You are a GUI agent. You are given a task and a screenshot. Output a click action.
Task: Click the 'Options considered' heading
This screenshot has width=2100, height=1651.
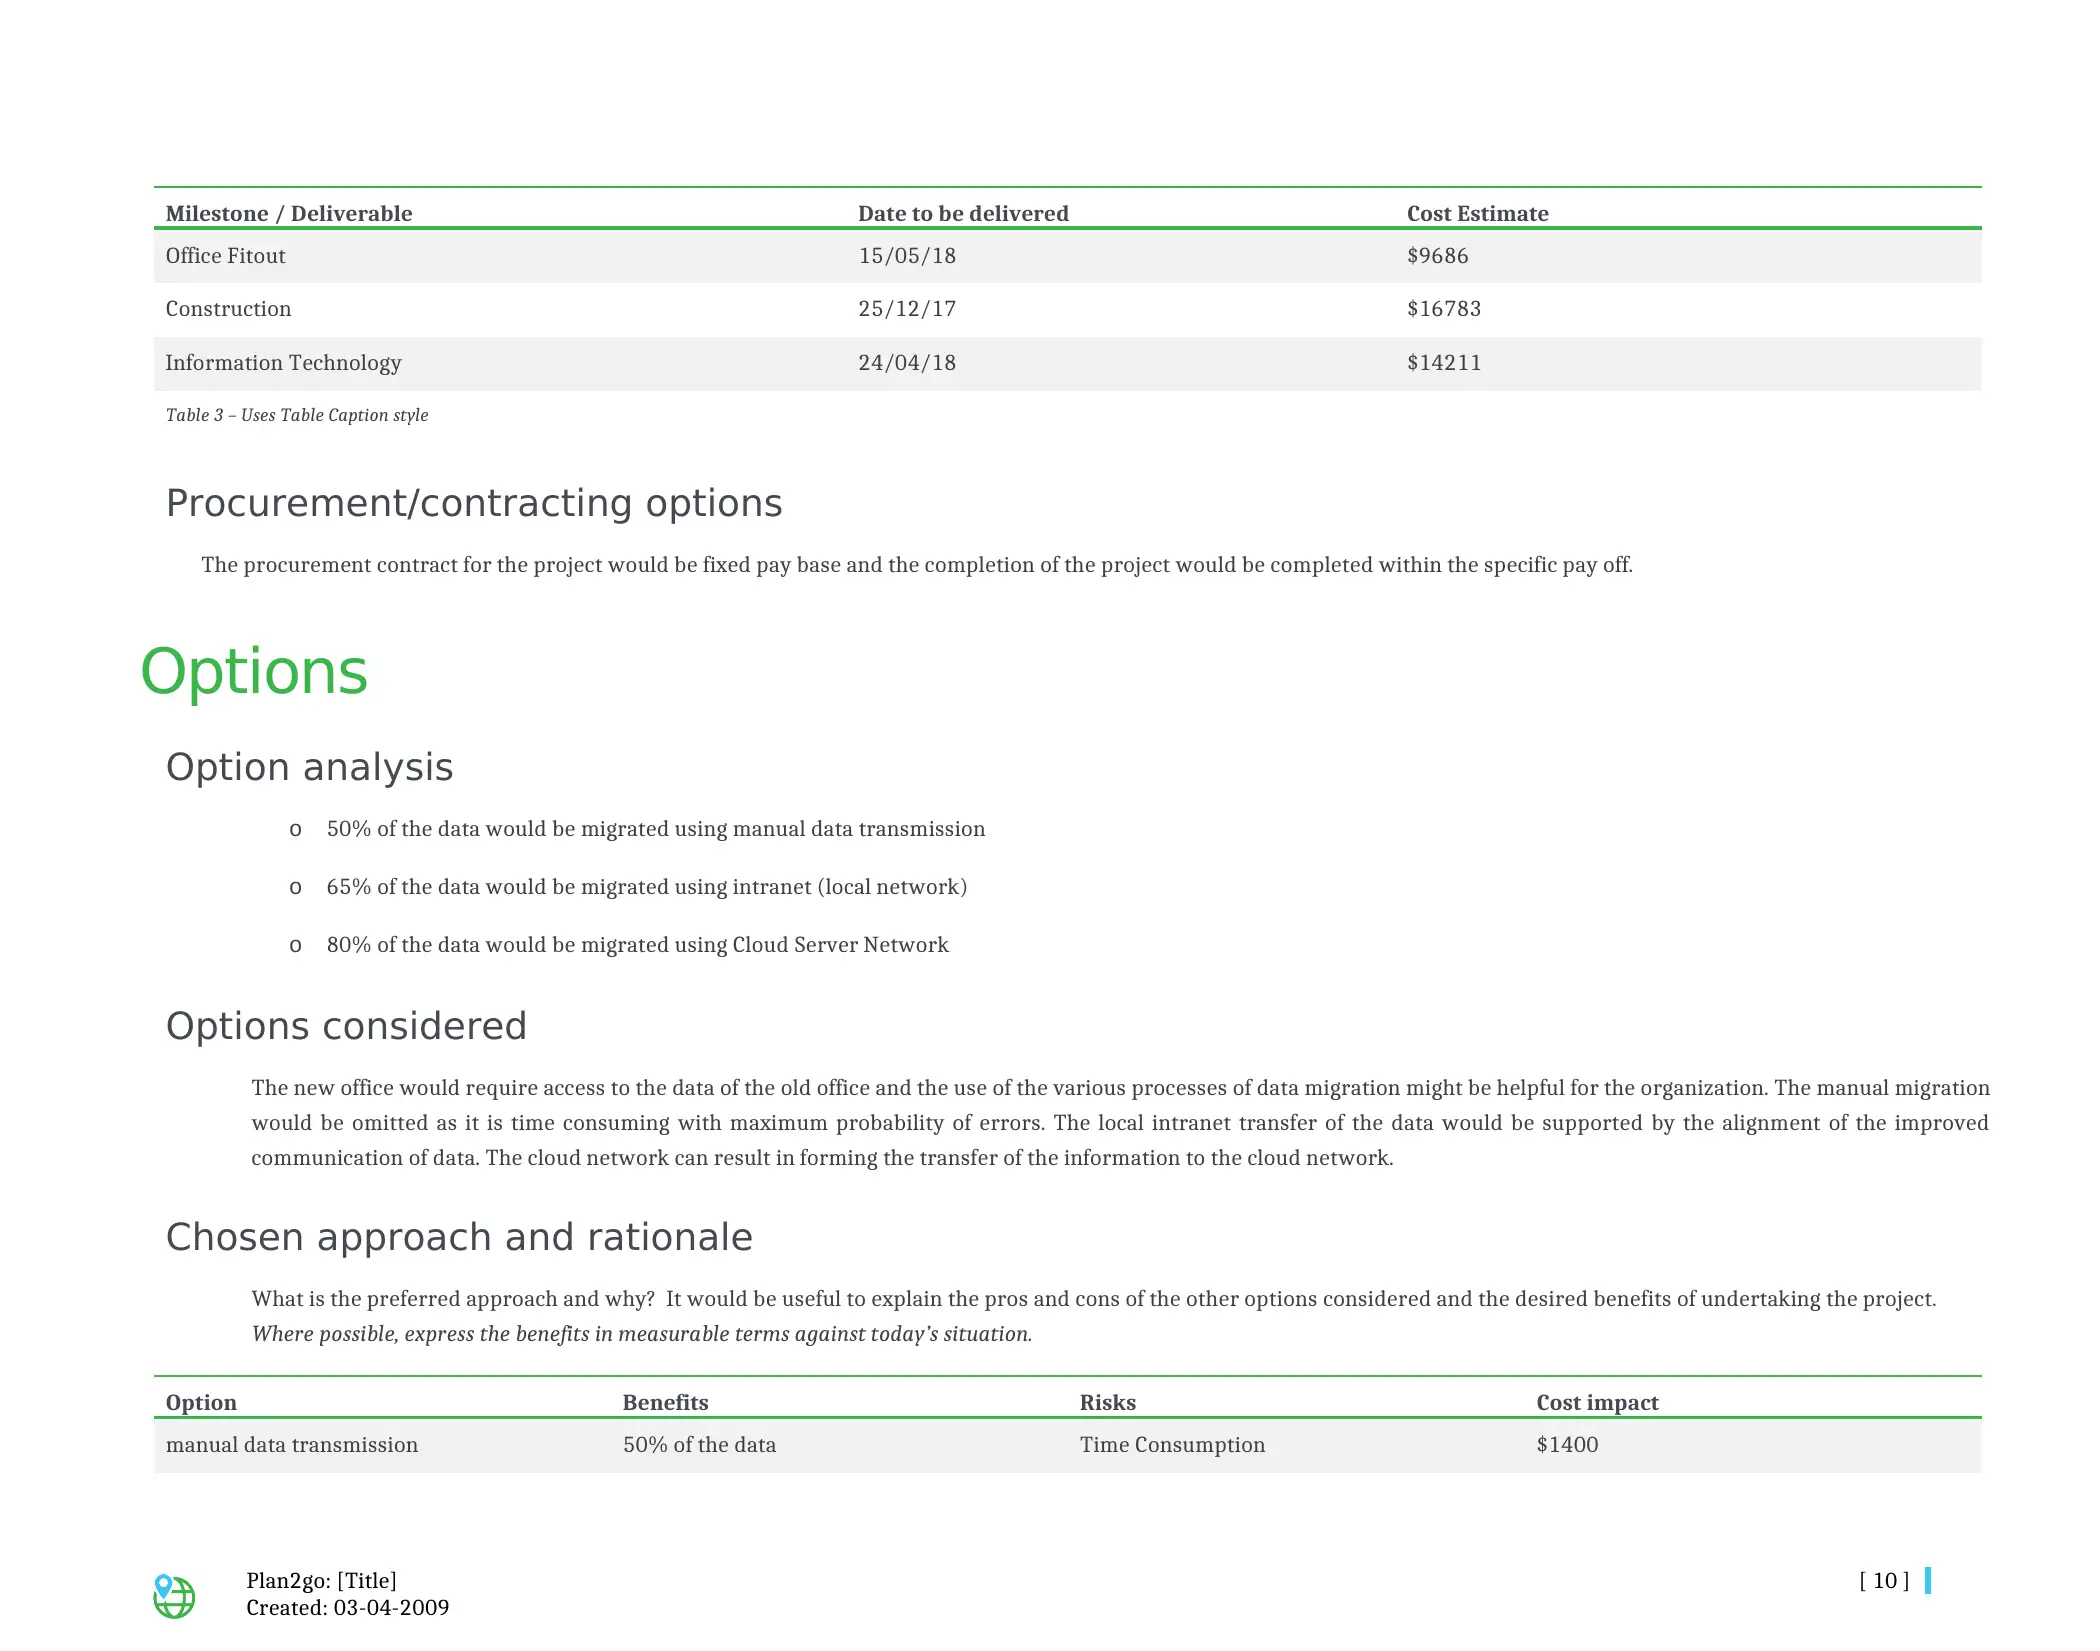click(x=346, y=1026)
